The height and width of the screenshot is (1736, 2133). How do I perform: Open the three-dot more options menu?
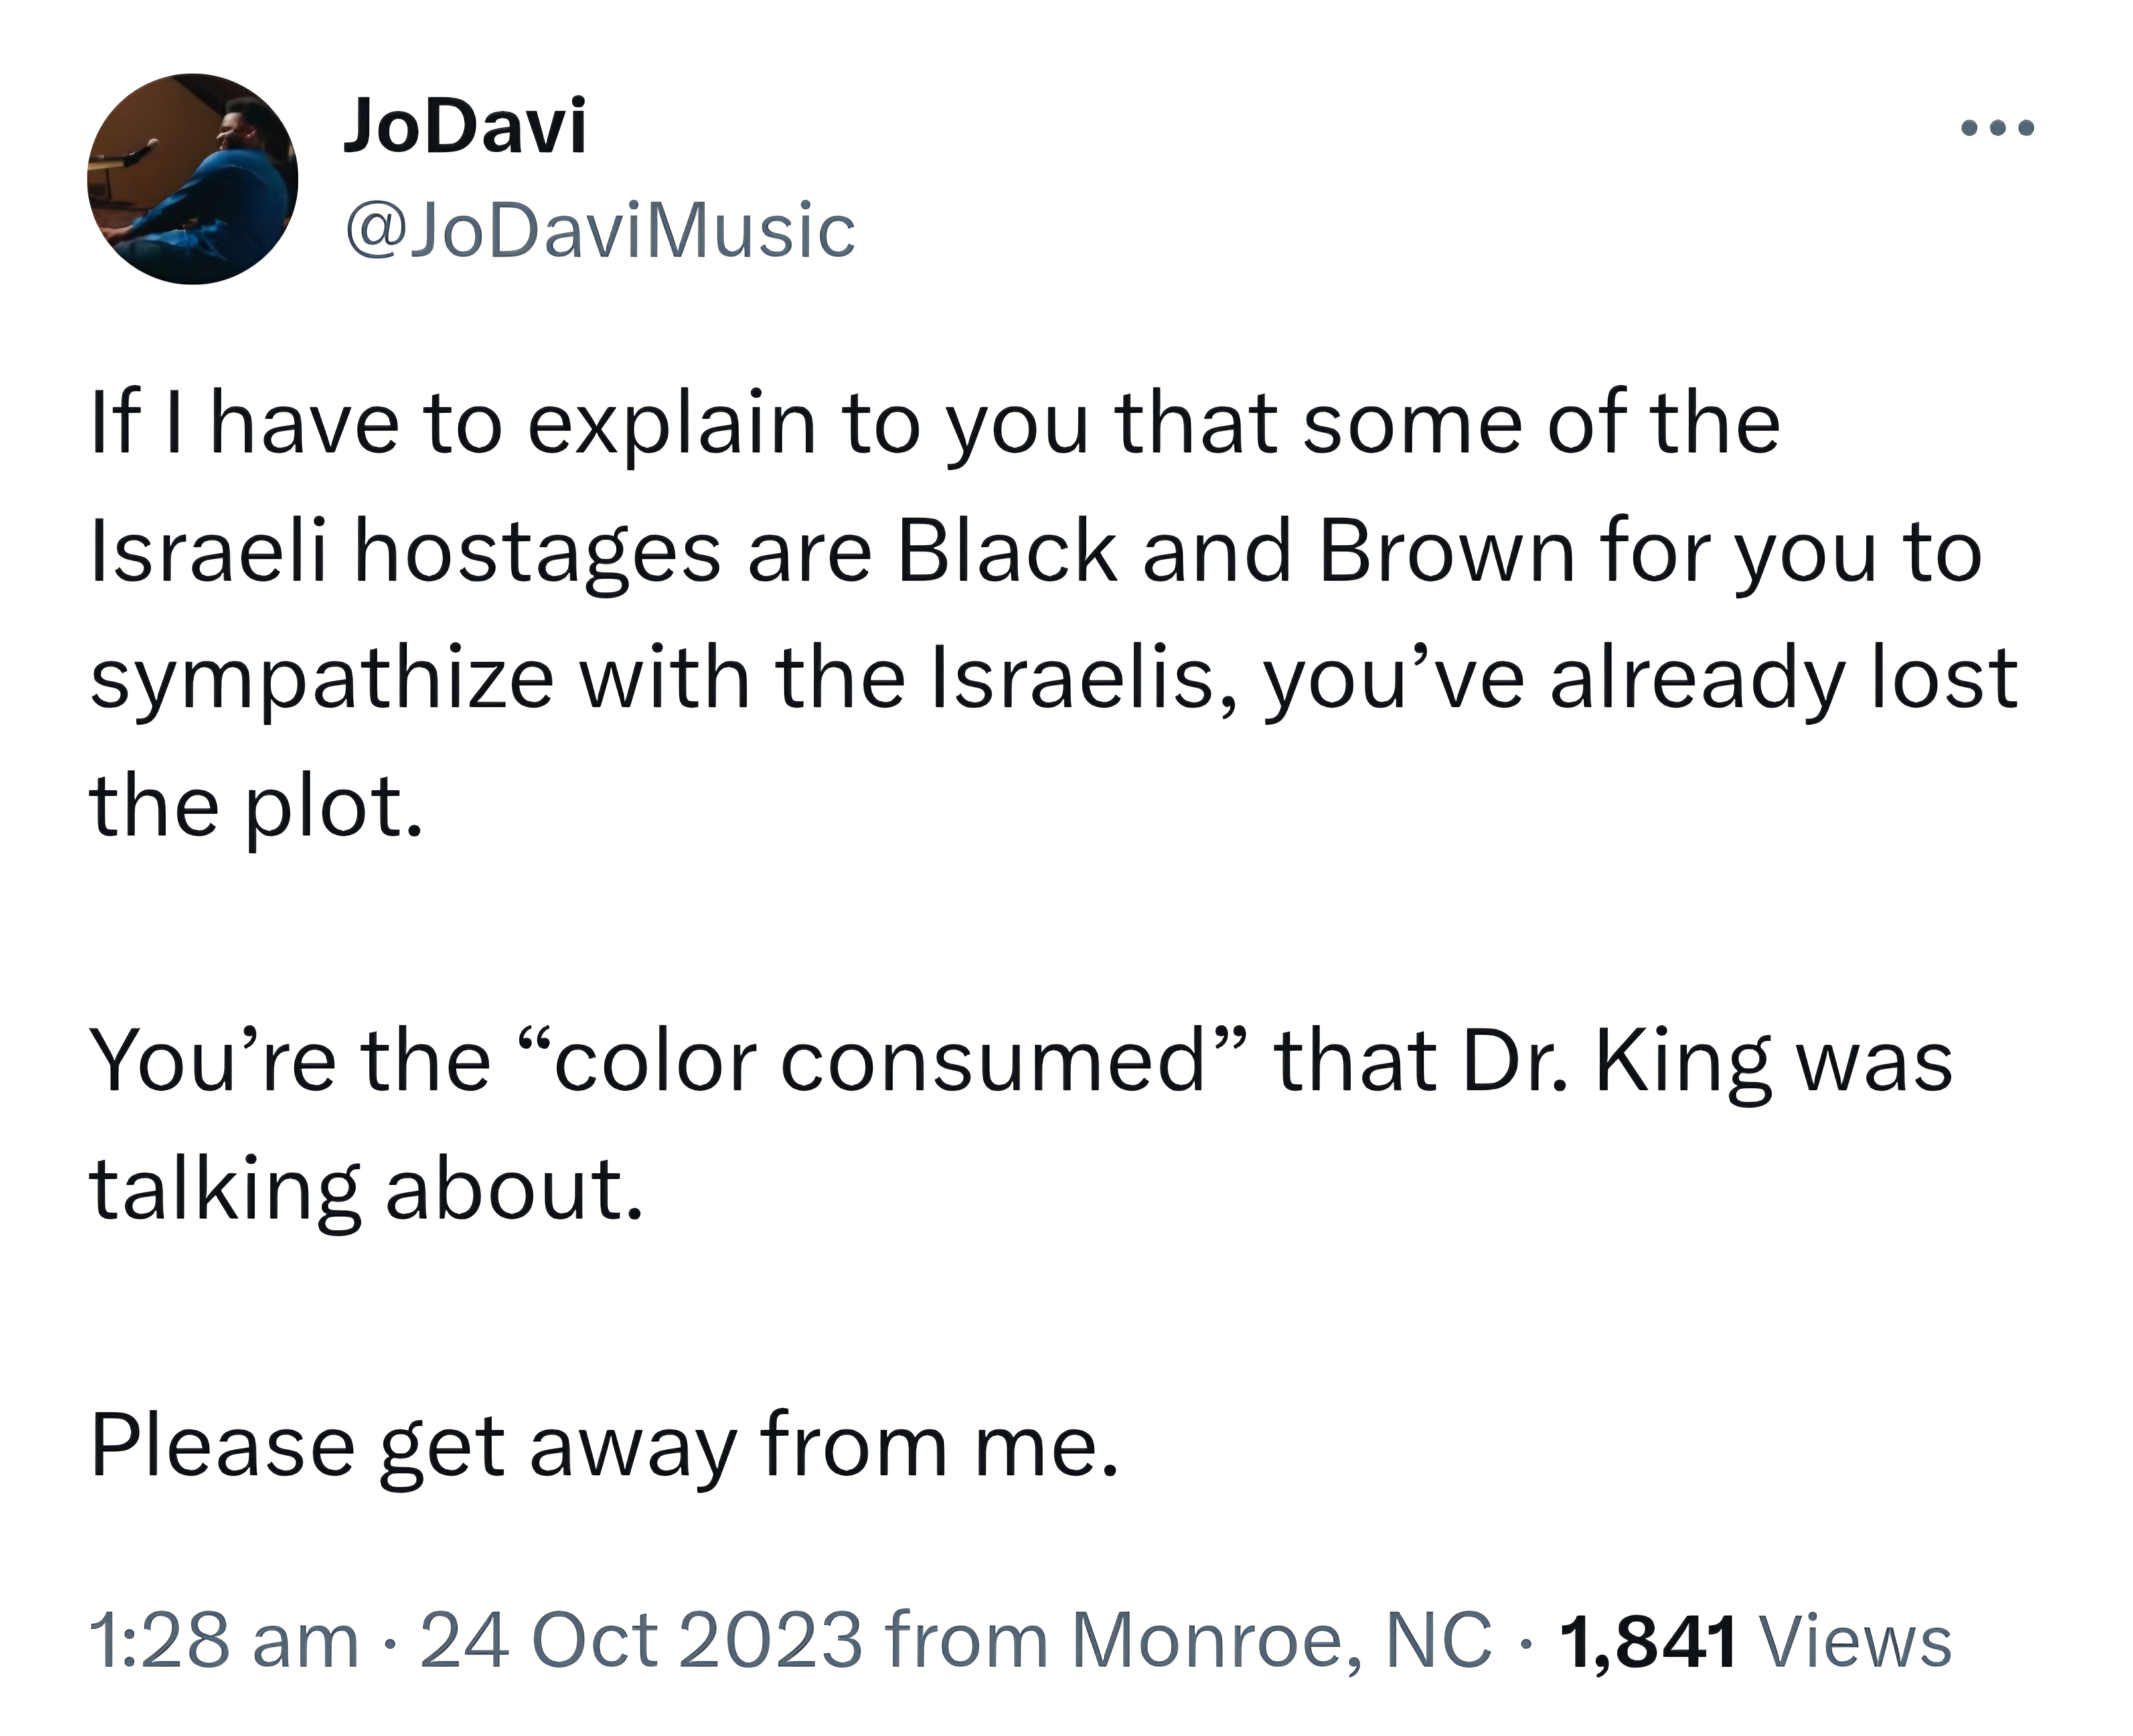(x=1997, y=128)
